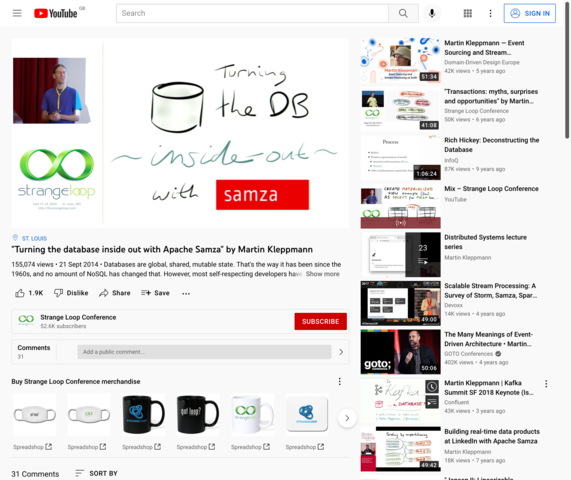
Task: Open Spreadshop link under last item
Action: tap(305, 447)
